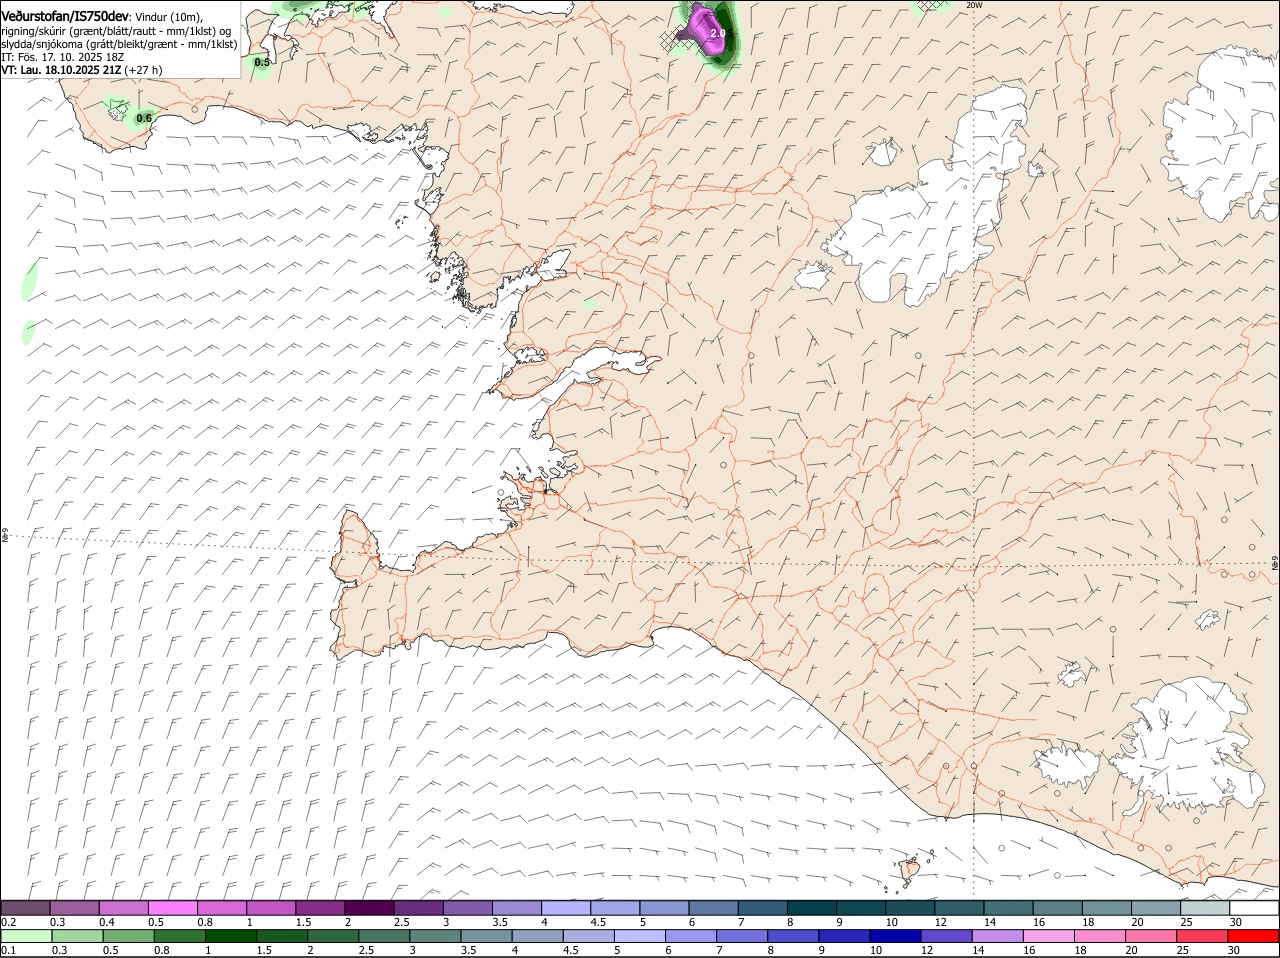
Task: Click the light periwinkle 4 swatch in the snow legend
Action: 566,908
